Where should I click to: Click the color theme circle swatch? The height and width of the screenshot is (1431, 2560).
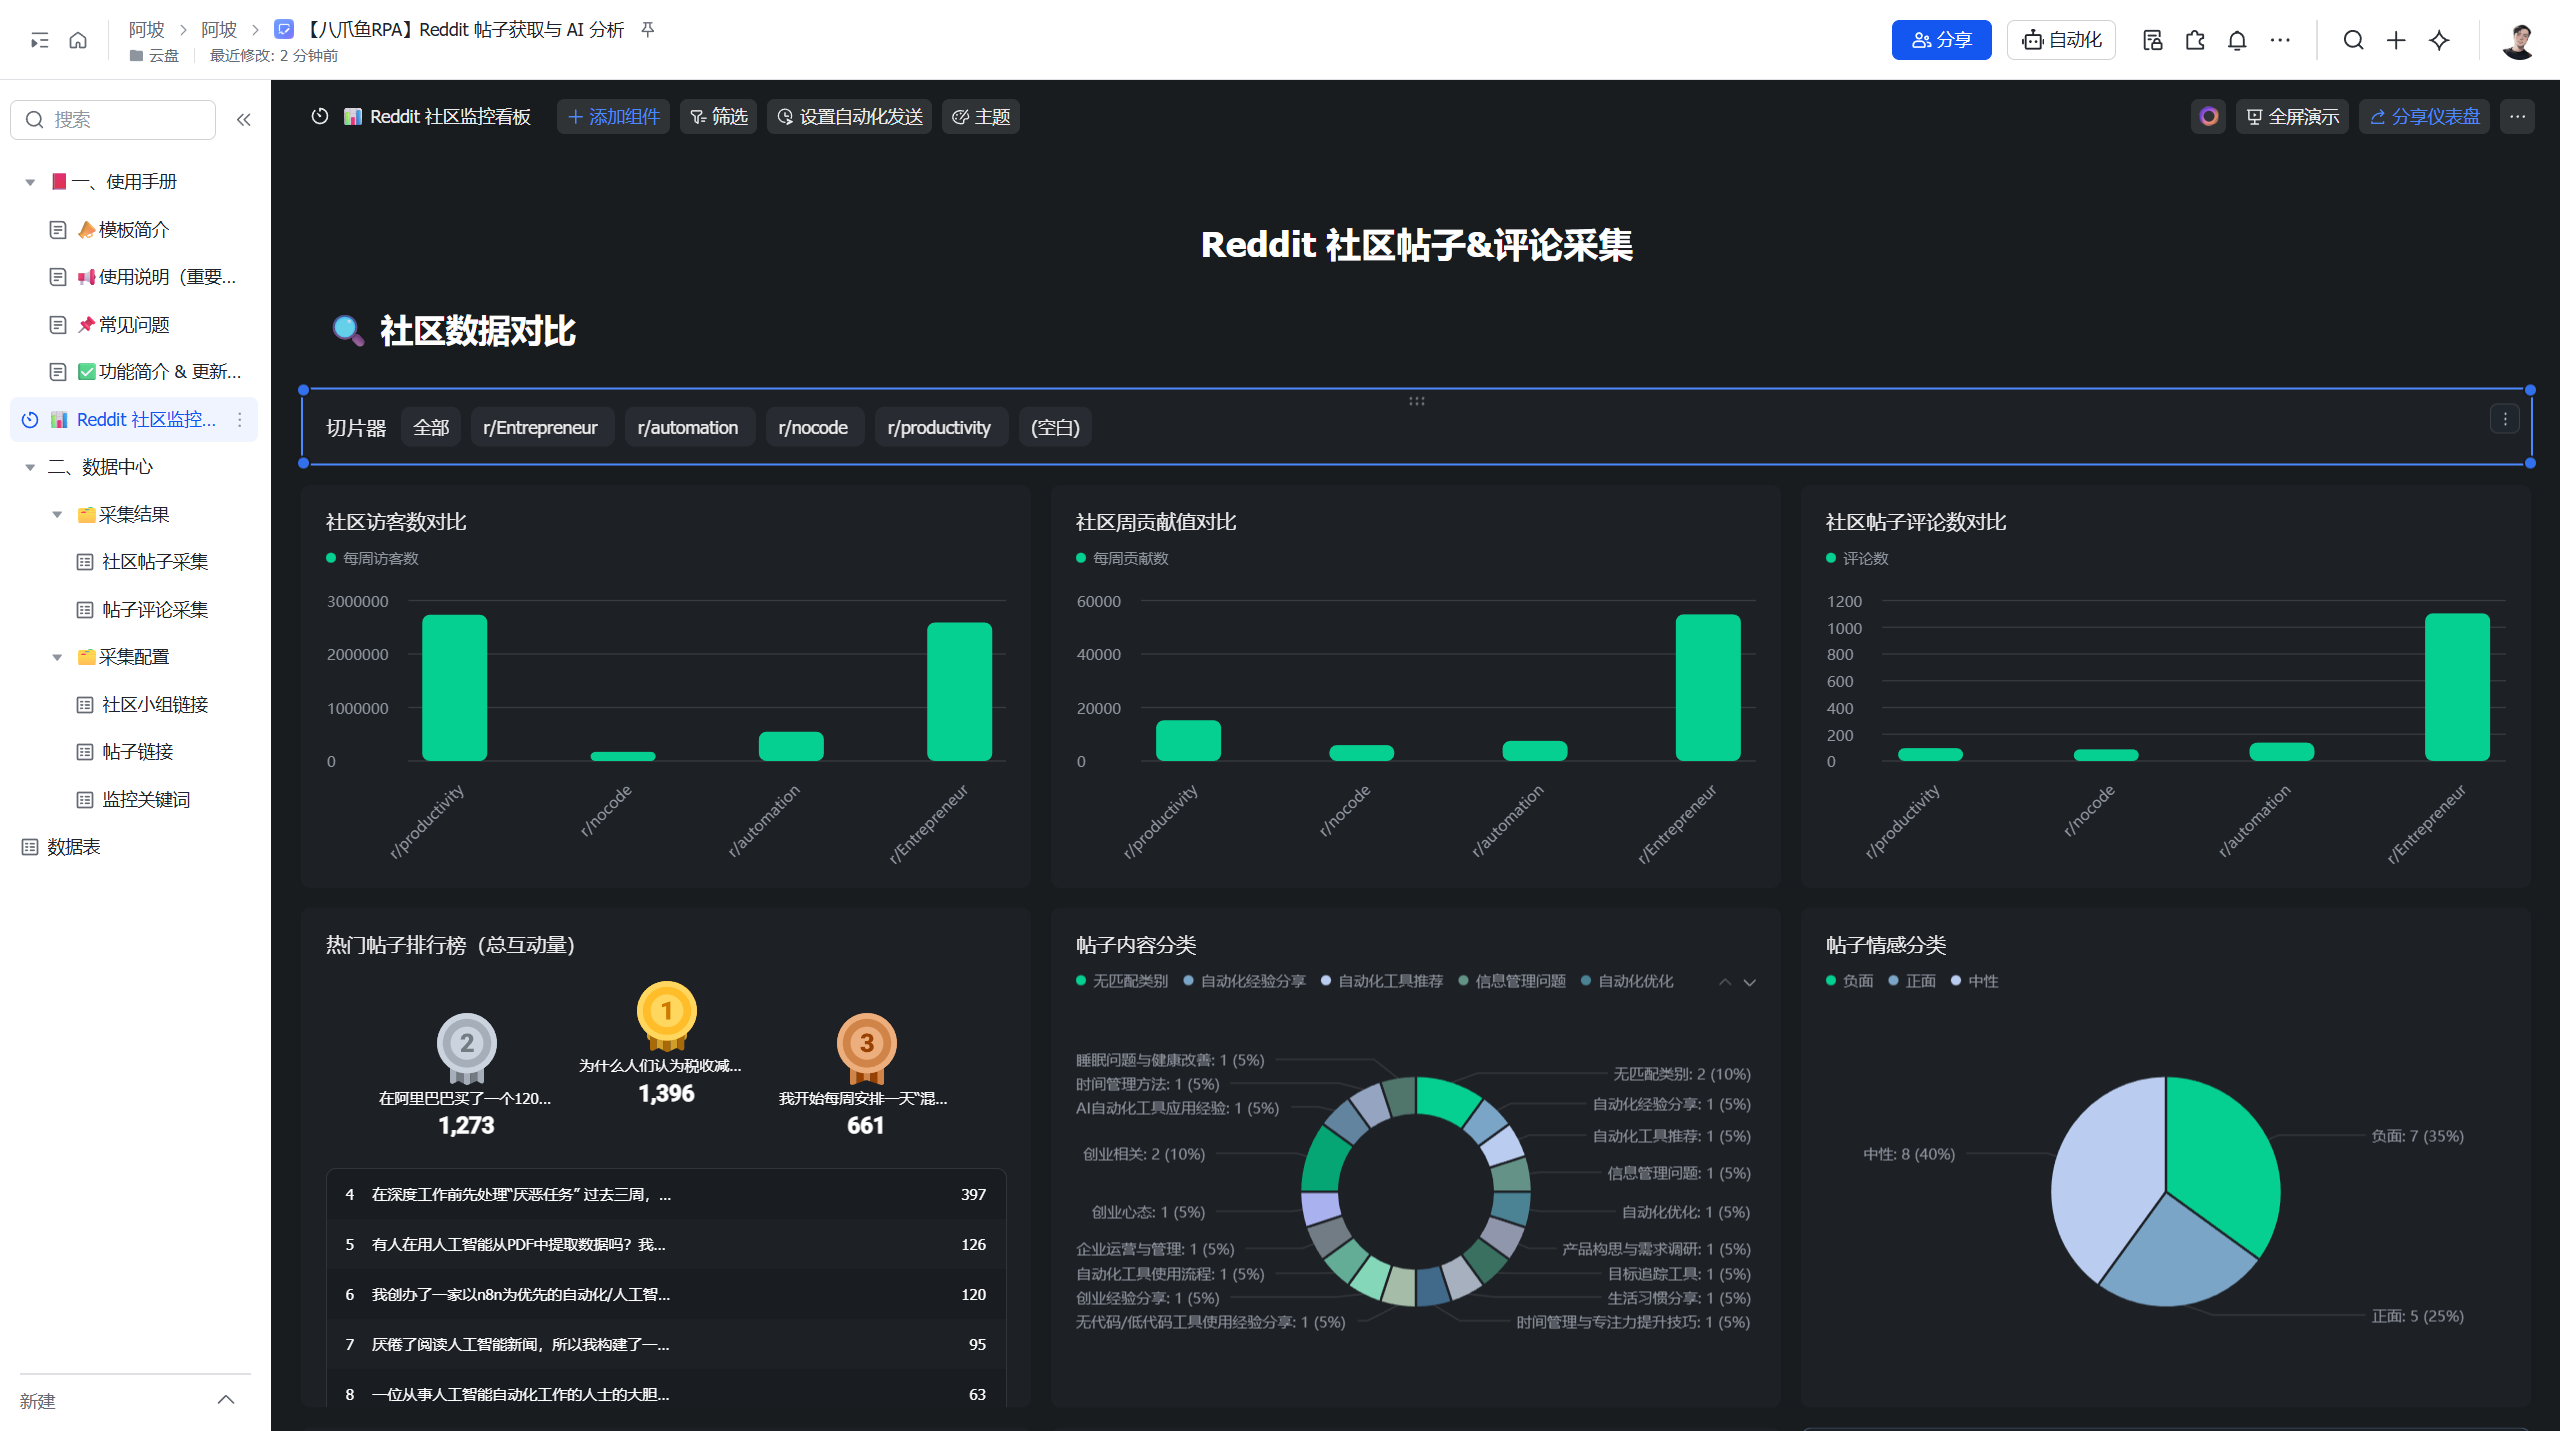pyautogui.click(x=2208, y=117)
